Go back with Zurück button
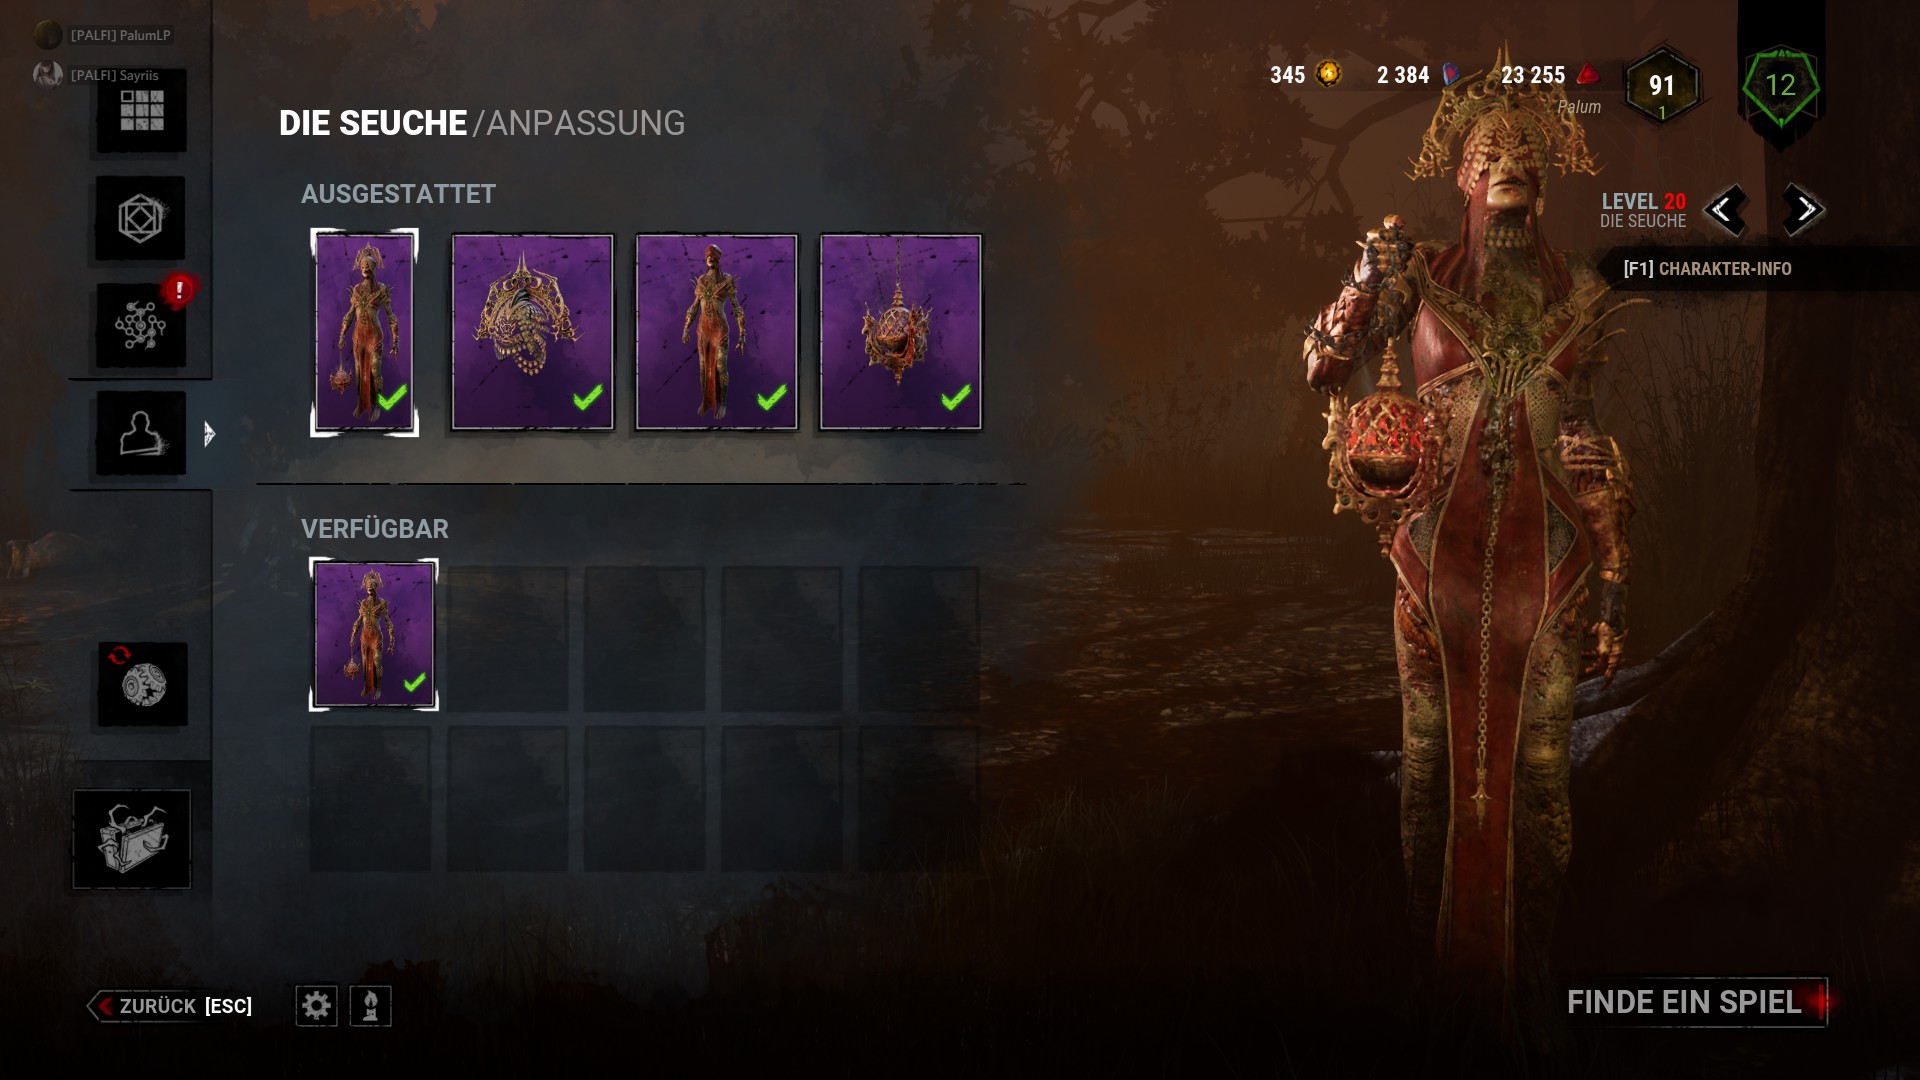The width and height of the screenshot is (1920, 1080). [x=170, y=1006]
